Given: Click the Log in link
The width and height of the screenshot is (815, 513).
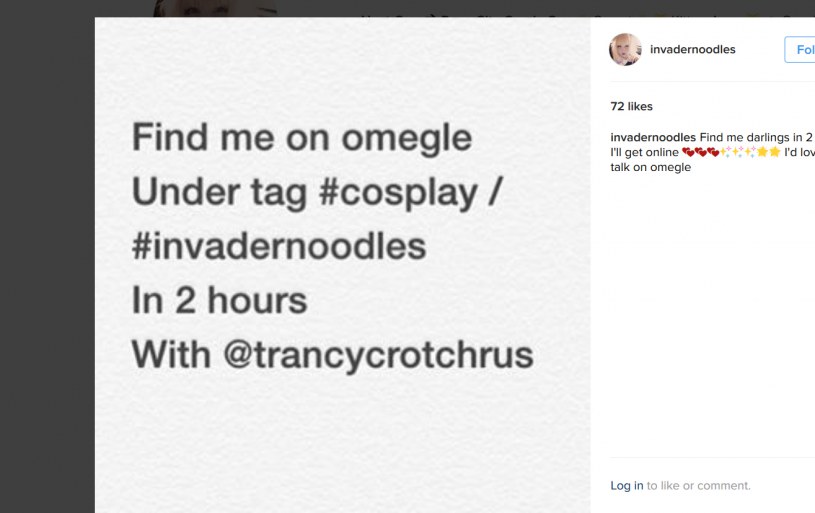Looking at the screenshot, I should point(627,486).
